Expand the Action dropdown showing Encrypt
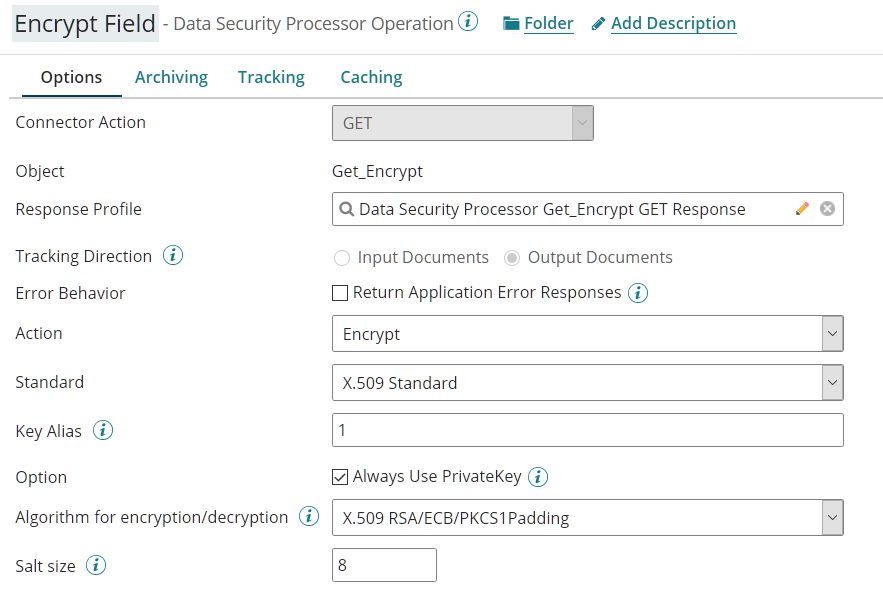883x604 pixels. [x=832, y=334]
